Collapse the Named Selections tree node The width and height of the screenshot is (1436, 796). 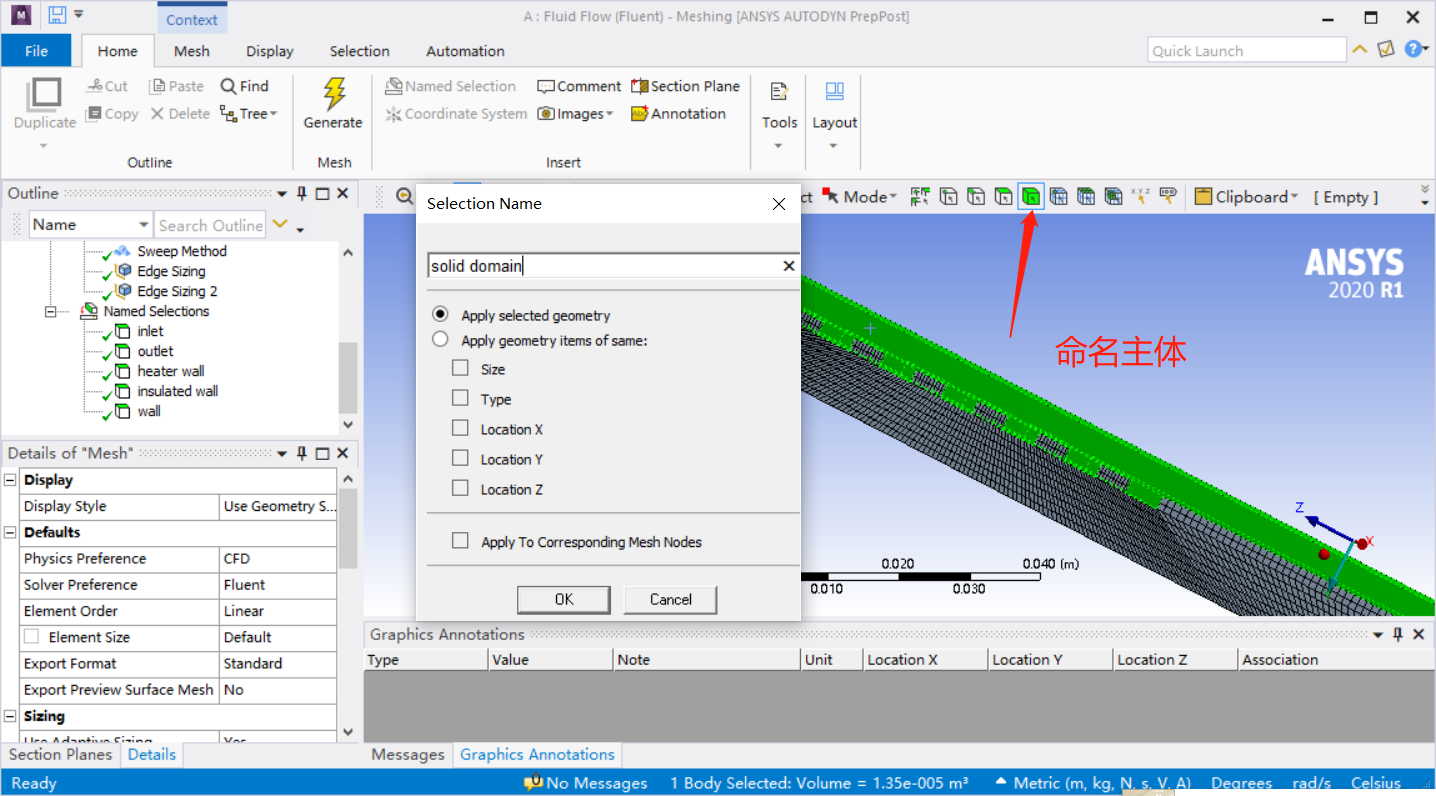coord(50,311)
